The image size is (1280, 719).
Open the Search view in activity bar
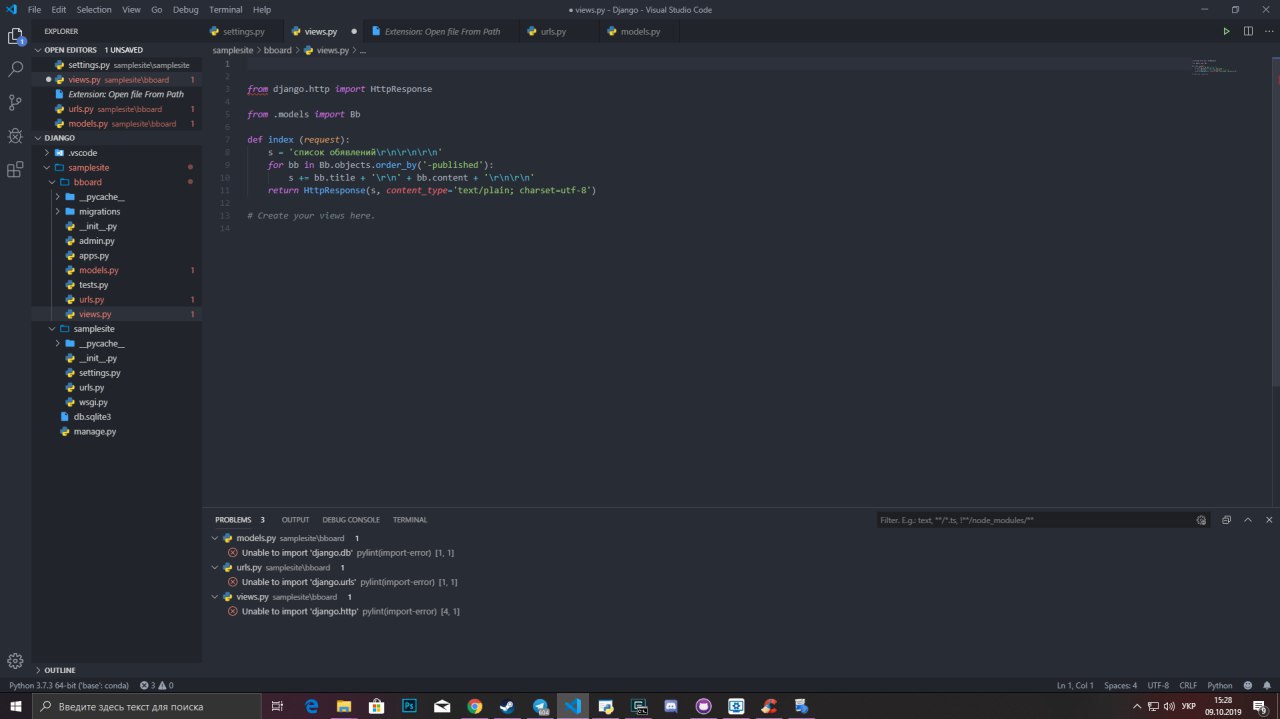pyautogui.click(x=15, y=69)
